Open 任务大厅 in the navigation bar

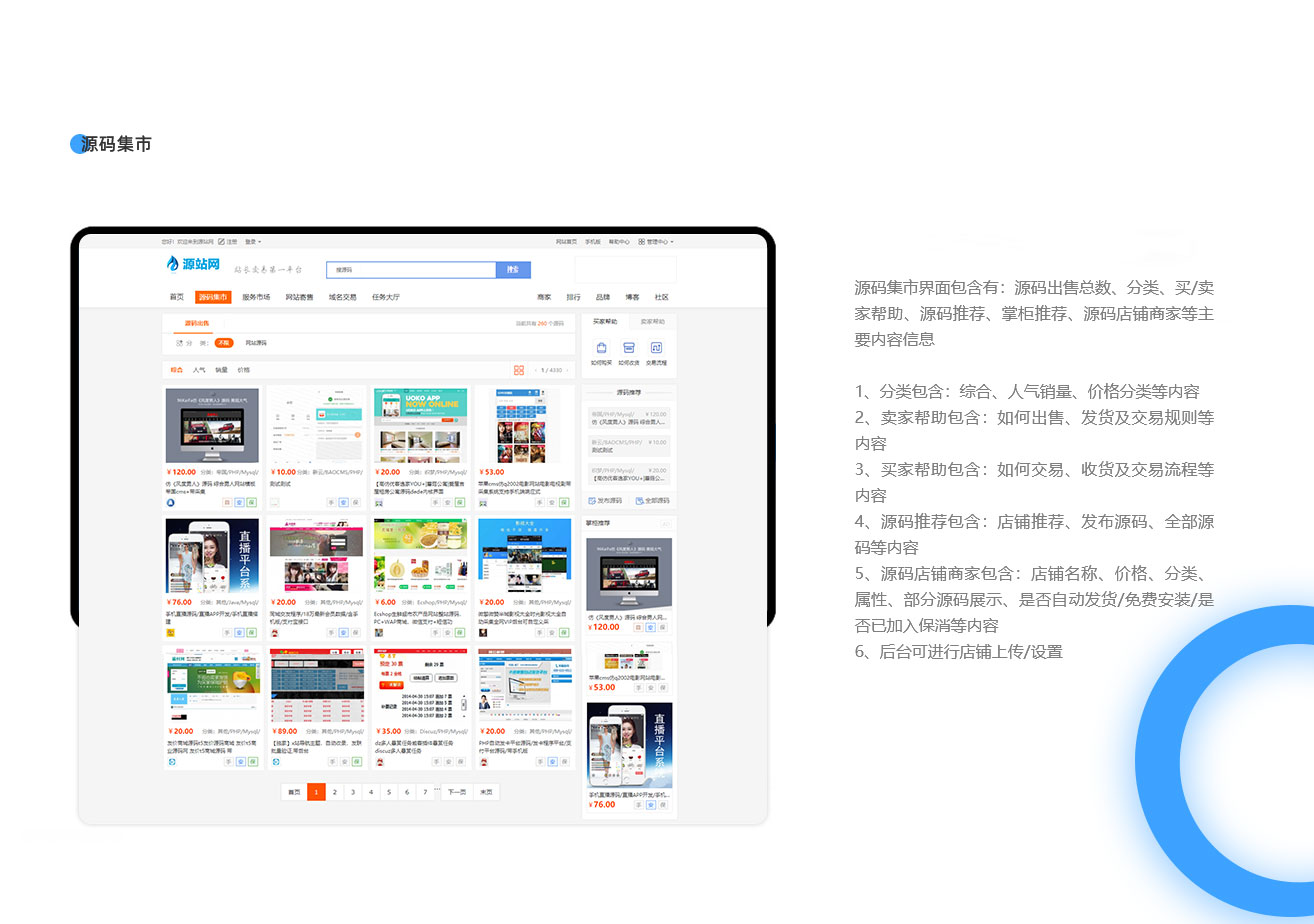click(385, 297)
